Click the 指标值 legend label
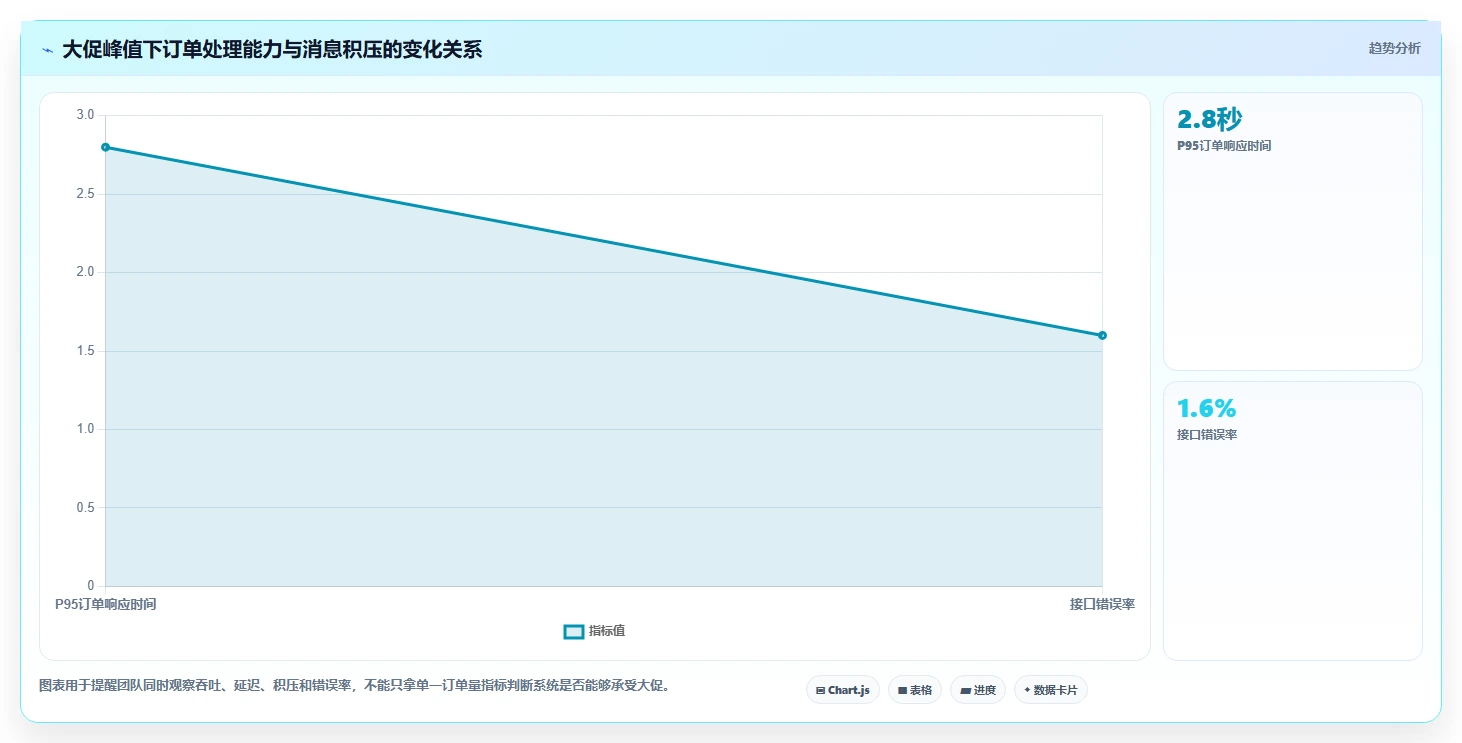 point(607,631)
